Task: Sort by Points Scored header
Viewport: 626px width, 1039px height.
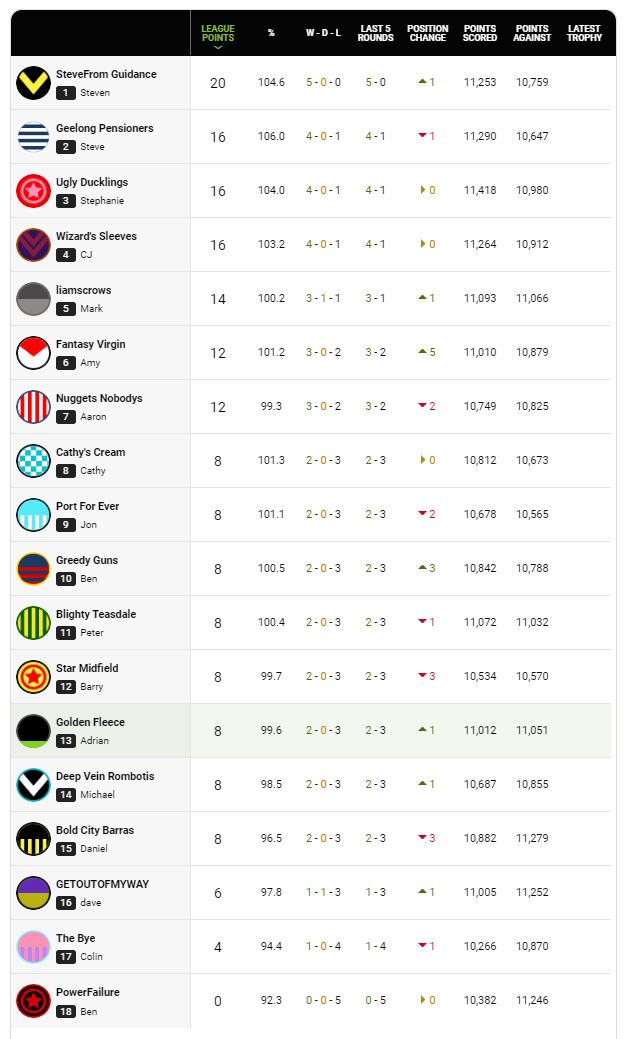Action: coord(480,33)
